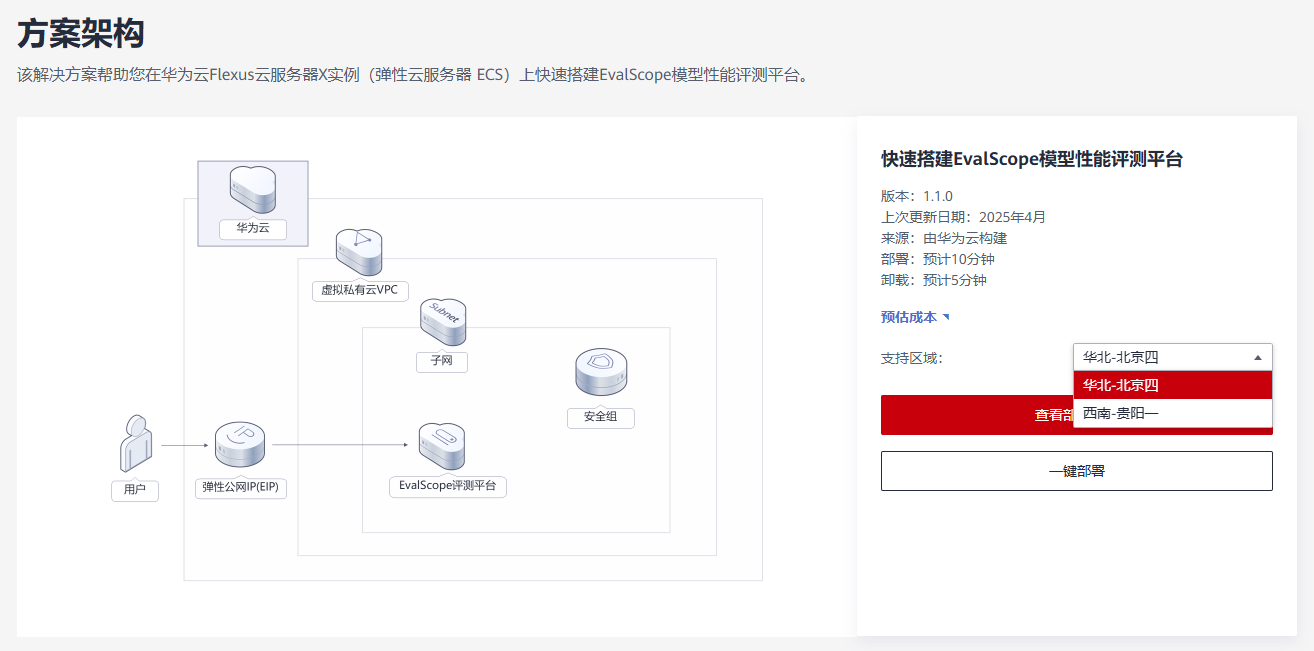1314x651 pixels.
Task: Select the 安全组 shield icon
Action: (601, 373)
